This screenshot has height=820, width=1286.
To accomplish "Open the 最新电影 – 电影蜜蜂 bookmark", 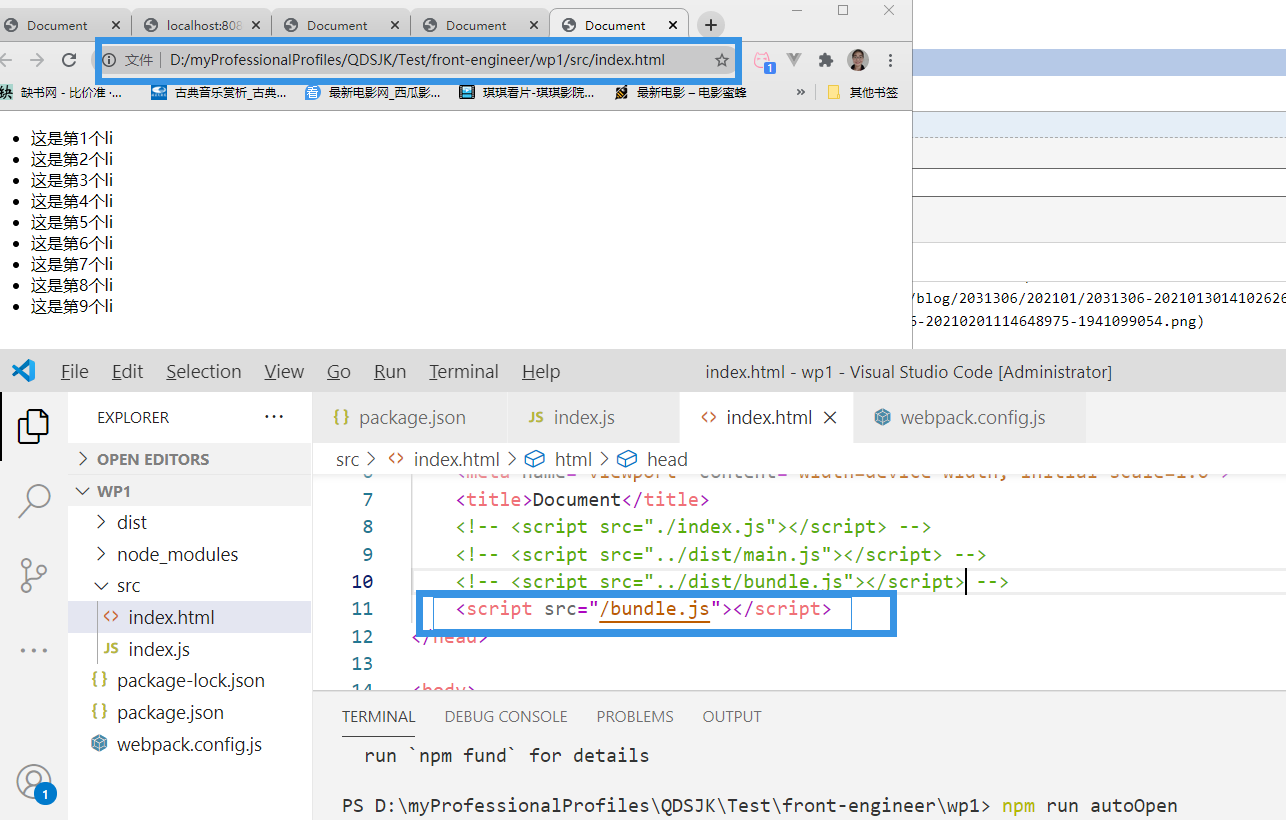I will click(x=681, y=92).
